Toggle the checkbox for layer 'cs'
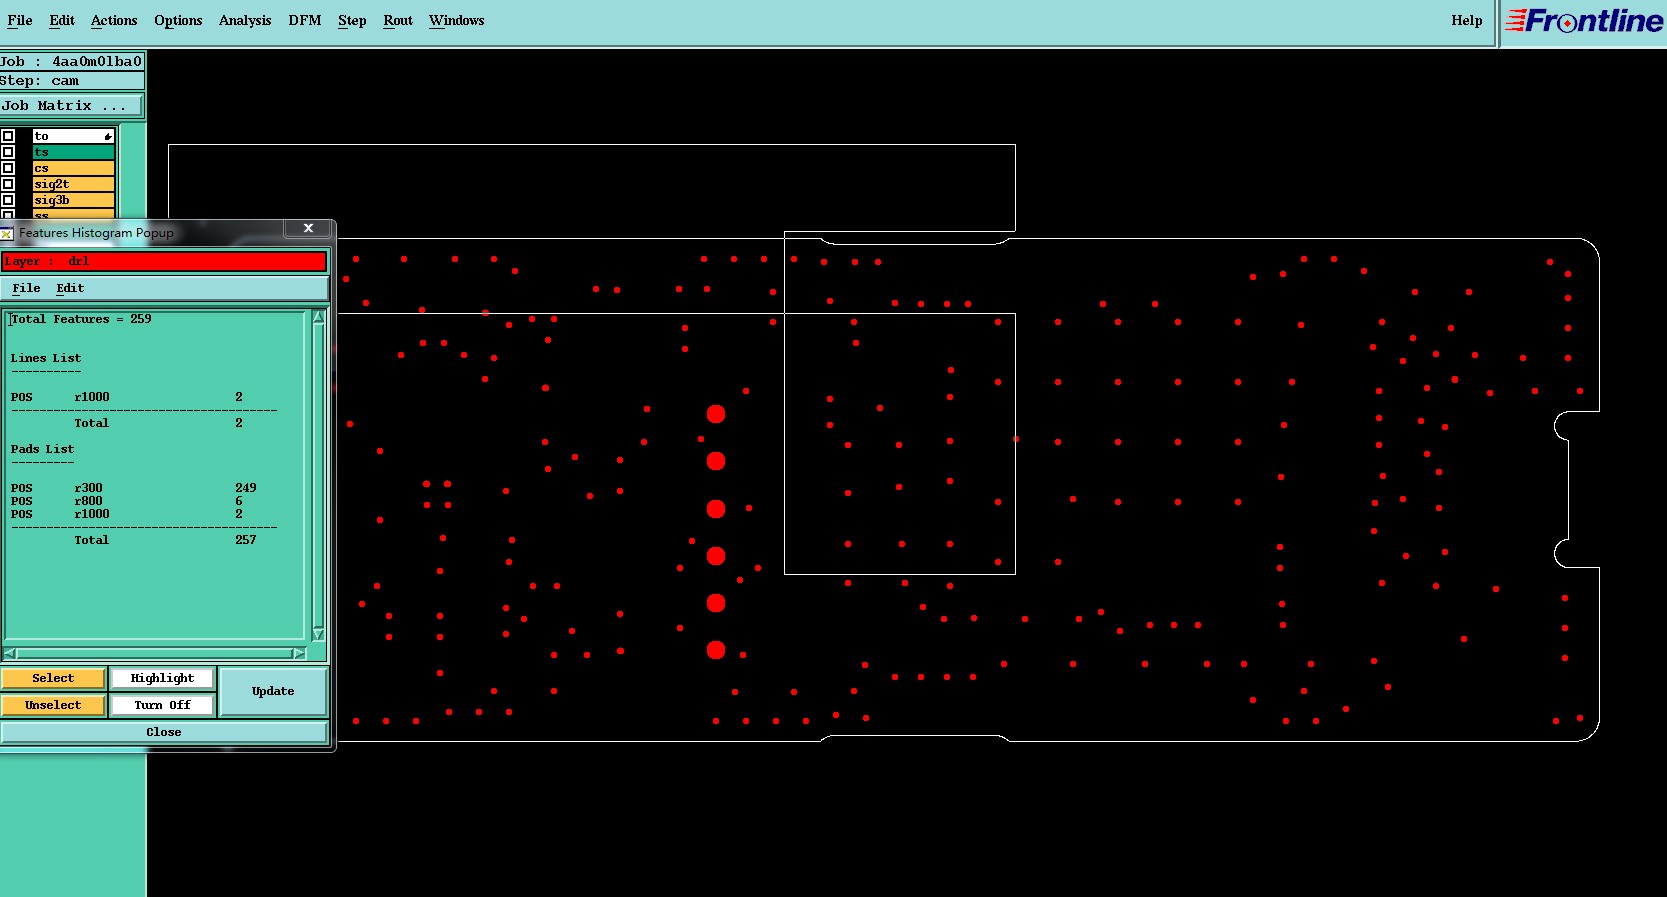The width and height of the screenshot is (1667, 897). click(x=8, y=168)
